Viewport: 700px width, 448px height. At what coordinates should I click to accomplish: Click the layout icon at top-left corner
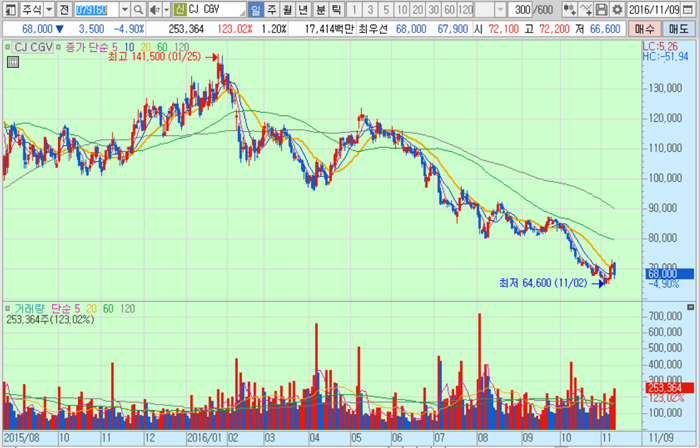pyautogui.click(x=10, y=9)
